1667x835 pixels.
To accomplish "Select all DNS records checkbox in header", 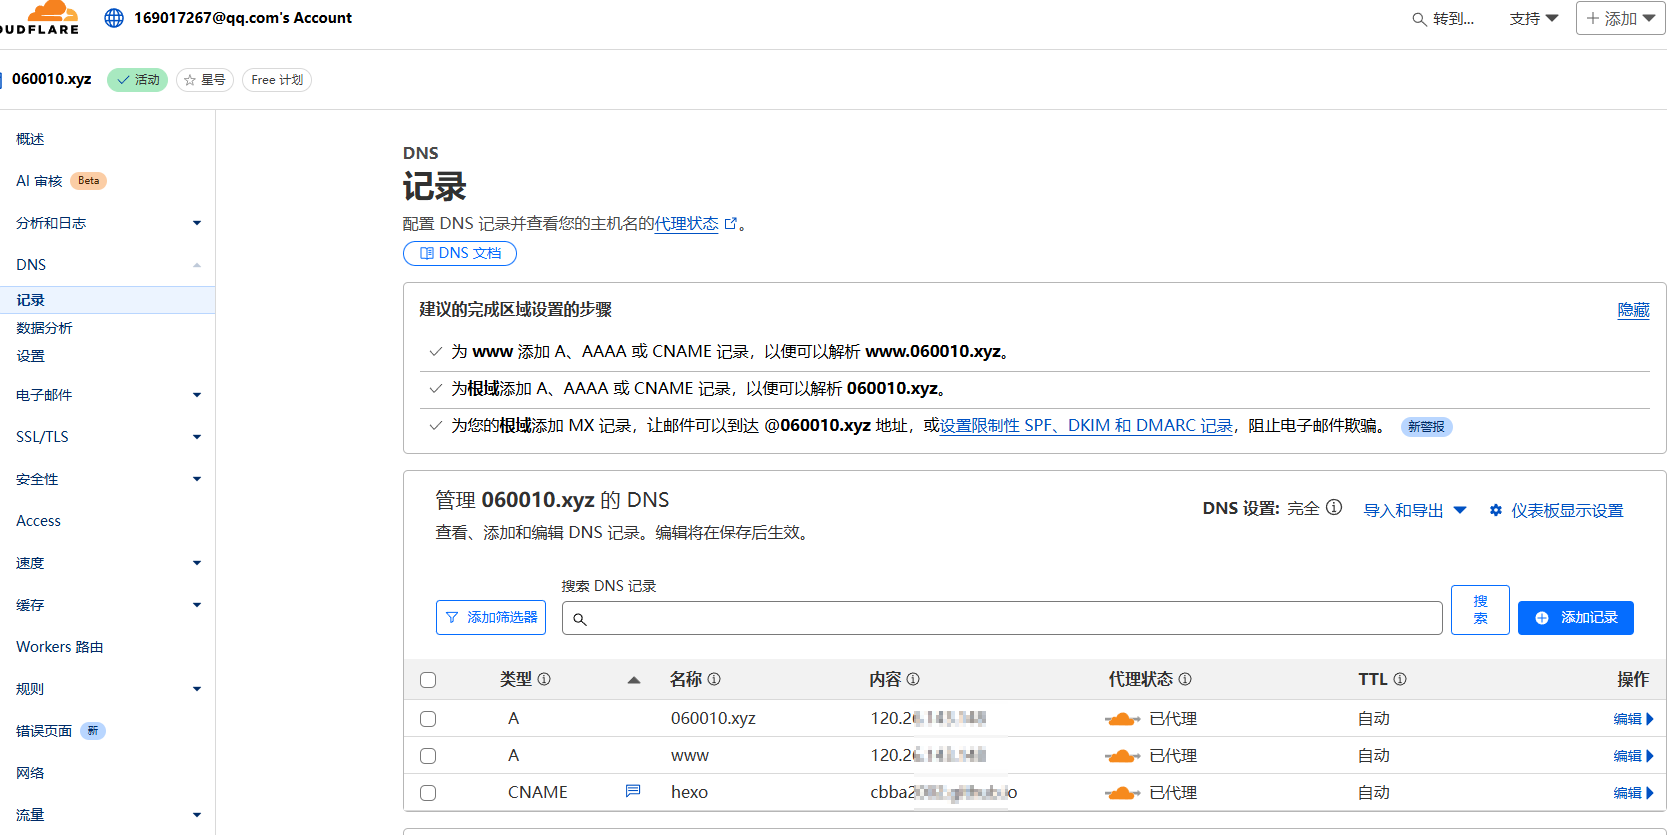I will tap(428, 680).
